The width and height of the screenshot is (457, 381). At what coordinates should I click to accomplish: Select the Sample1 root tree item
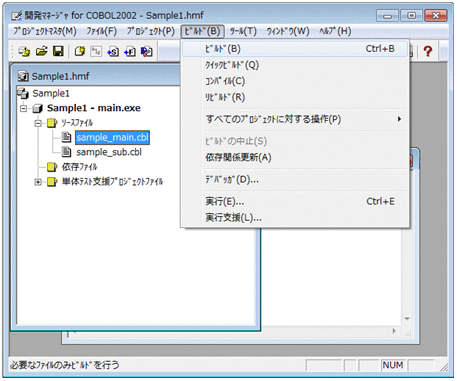pos(51,93)
